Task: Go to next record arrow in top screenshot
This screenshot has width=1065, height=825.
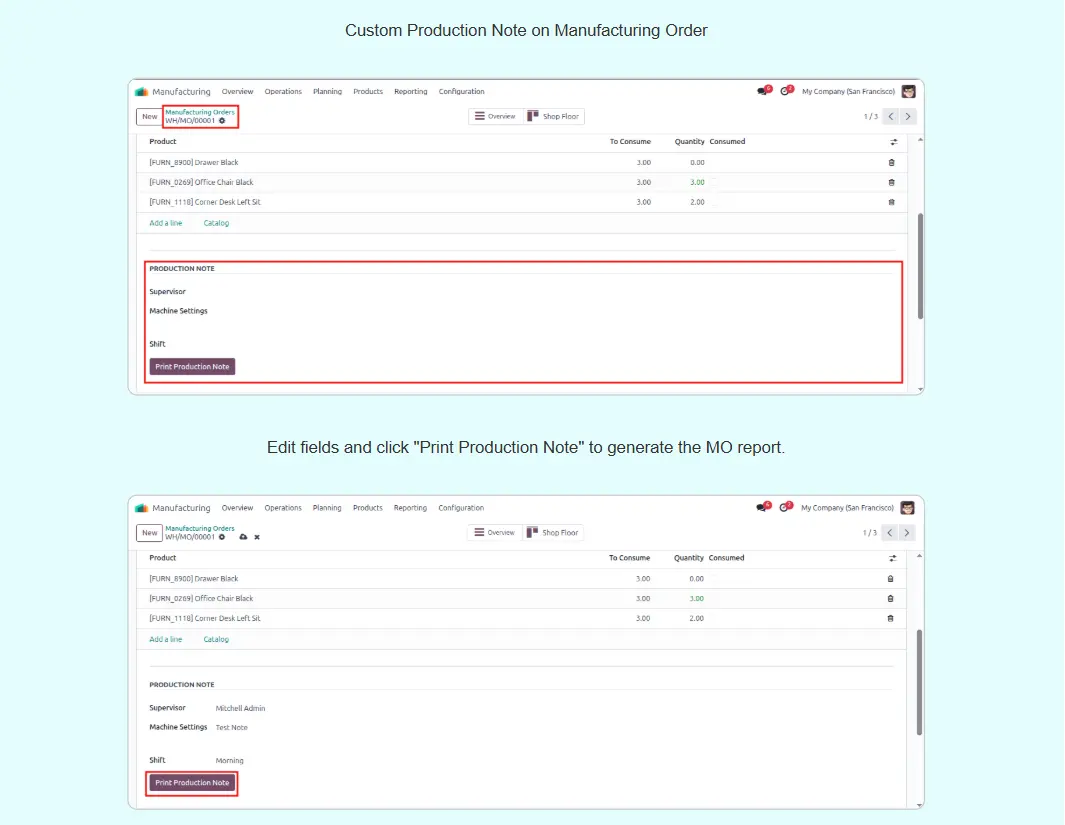Action: tap(908, 116)
